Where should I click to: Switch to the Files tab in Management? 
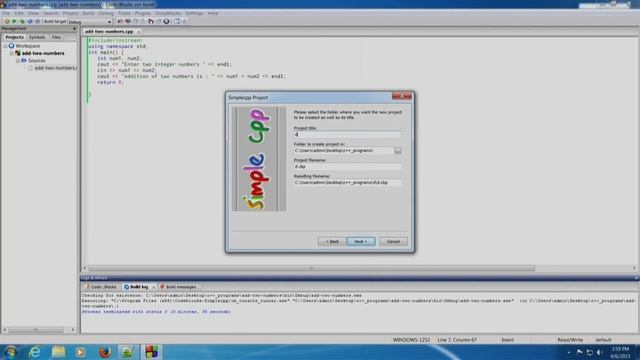56,37
